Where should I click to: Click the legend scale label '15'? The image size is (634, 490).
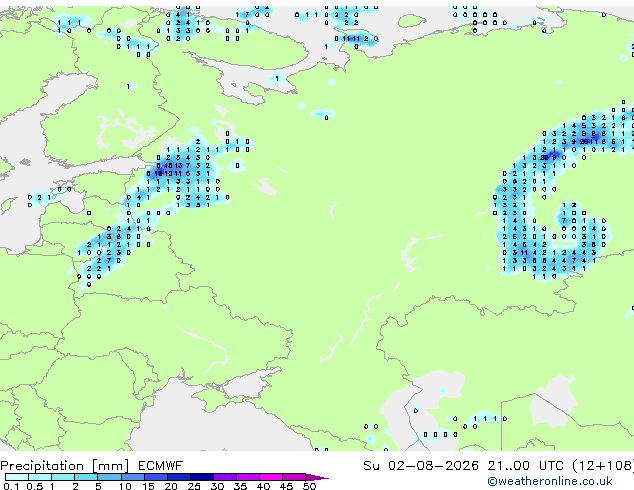pyautogui.click(x=148, y=486)
